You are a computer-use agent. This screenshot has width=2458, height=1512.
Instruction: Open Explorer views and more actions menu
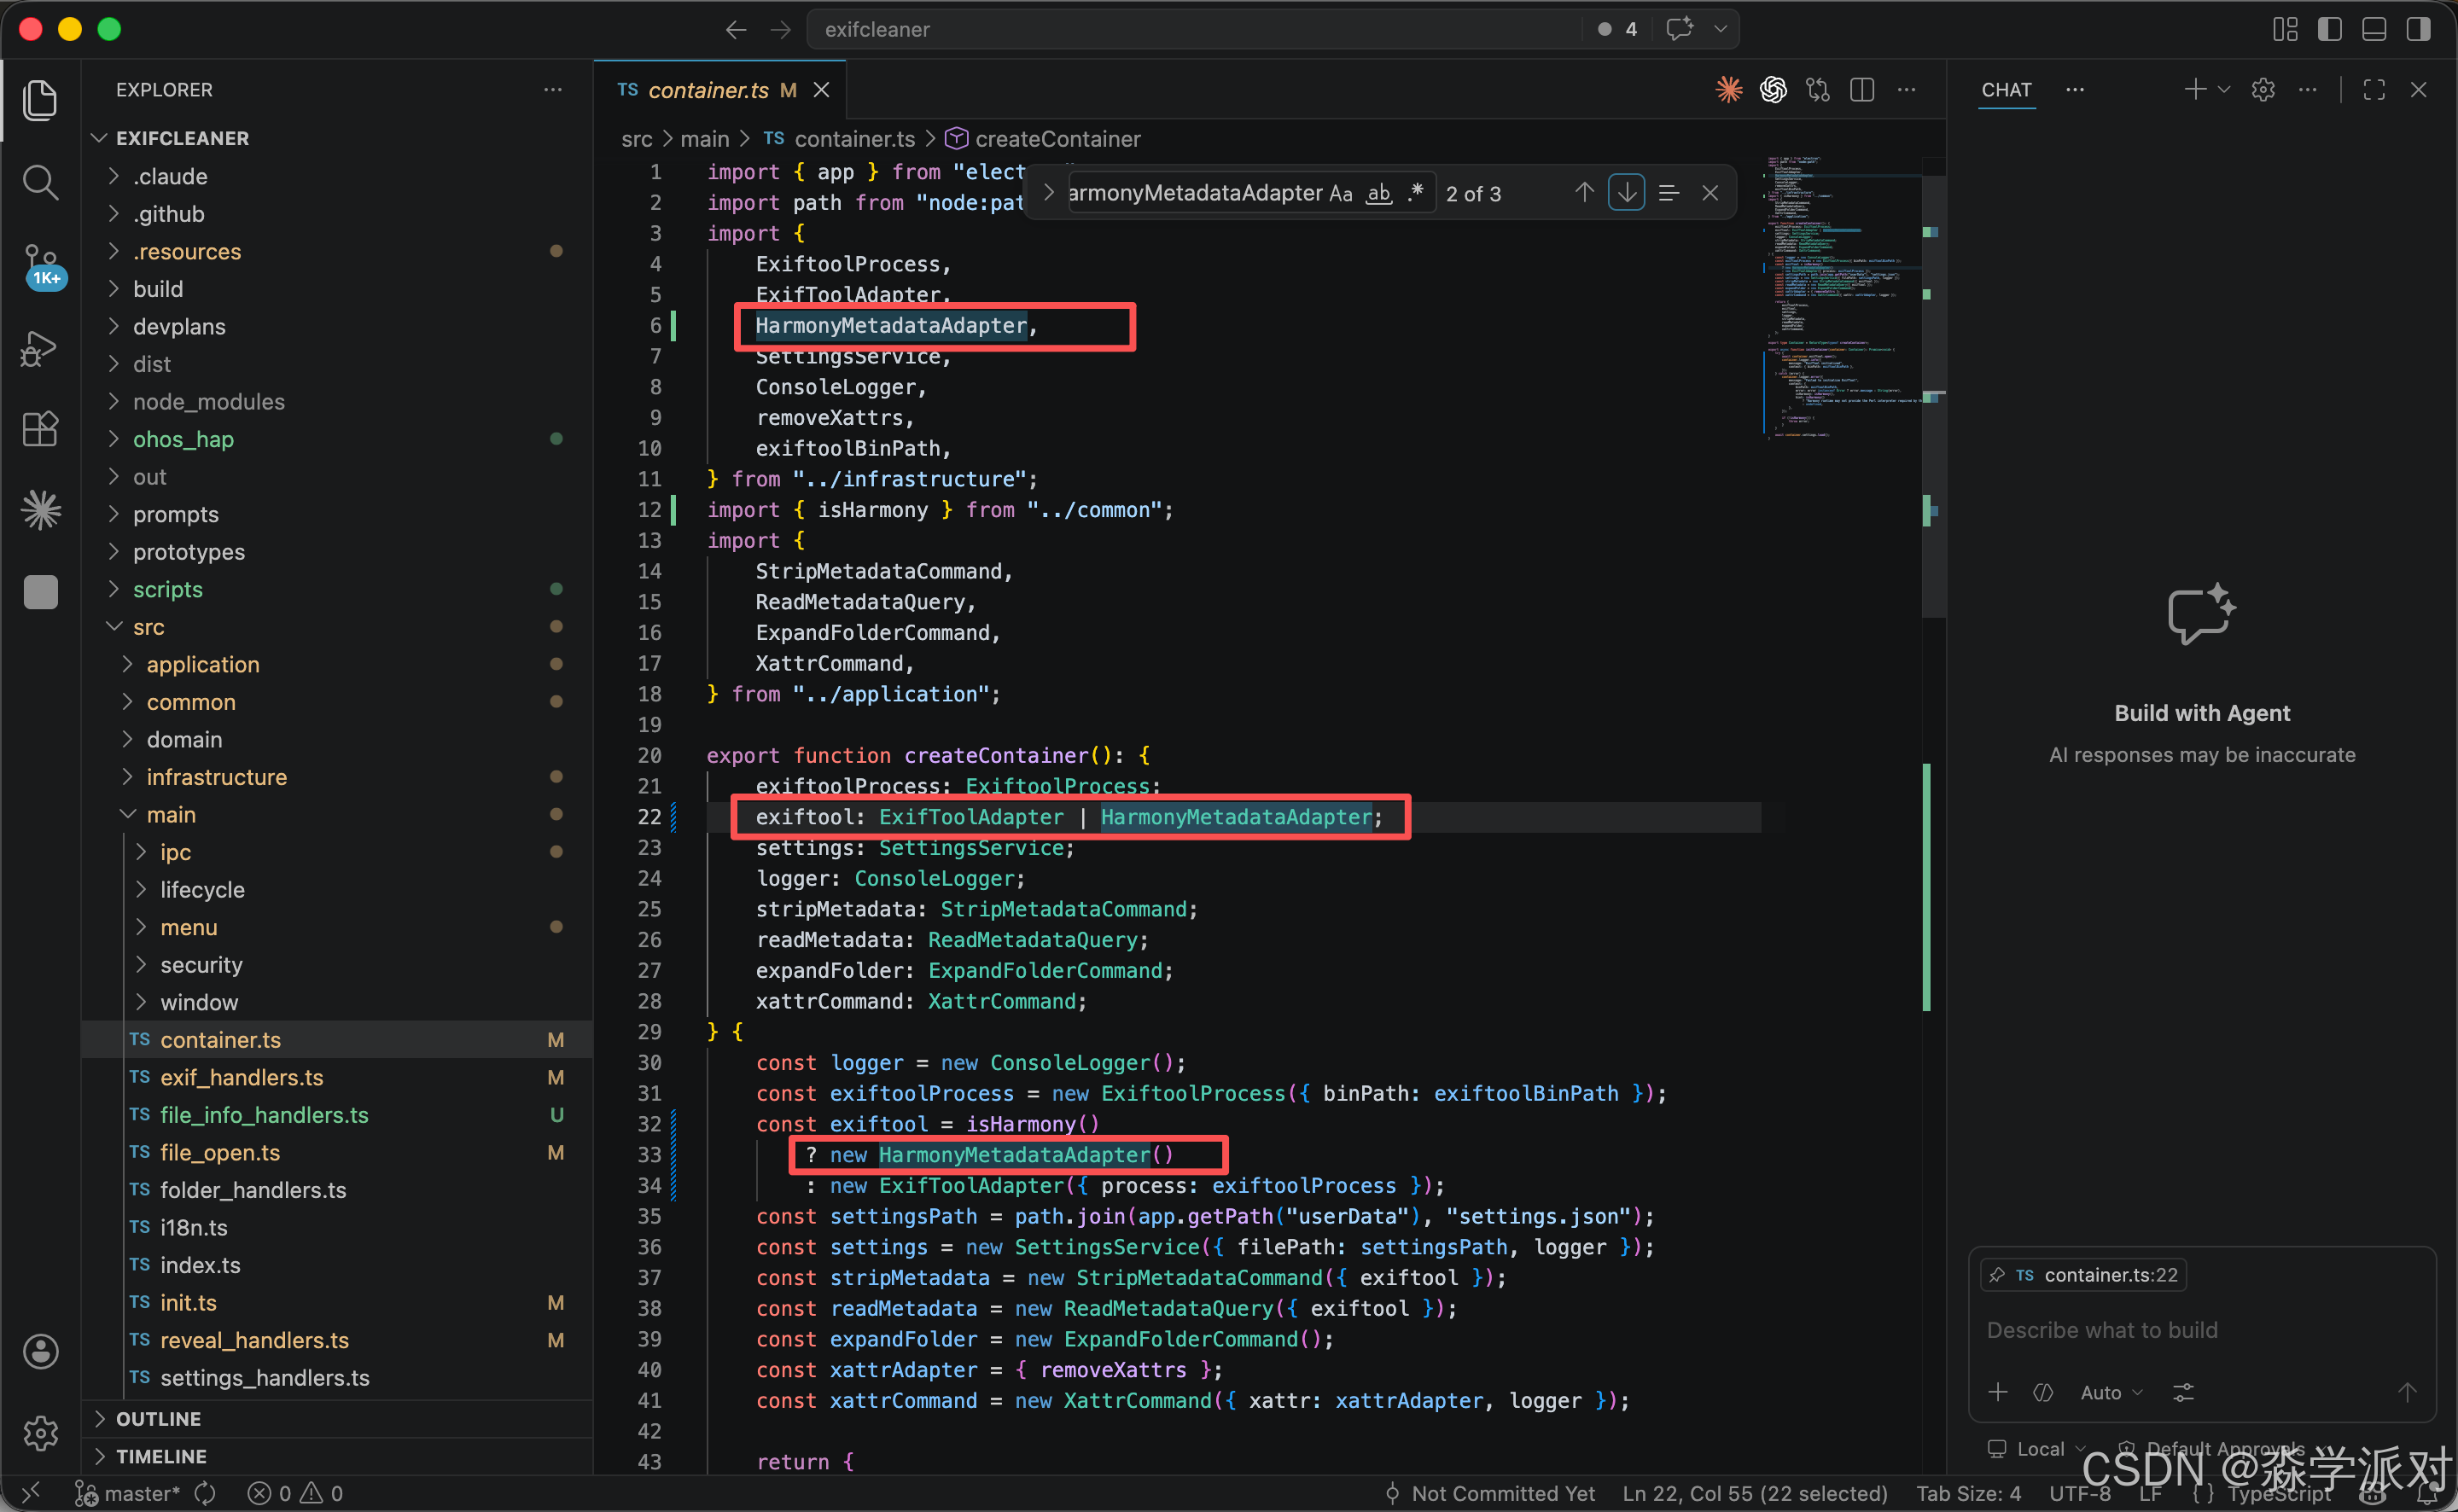tap(553, 90)
